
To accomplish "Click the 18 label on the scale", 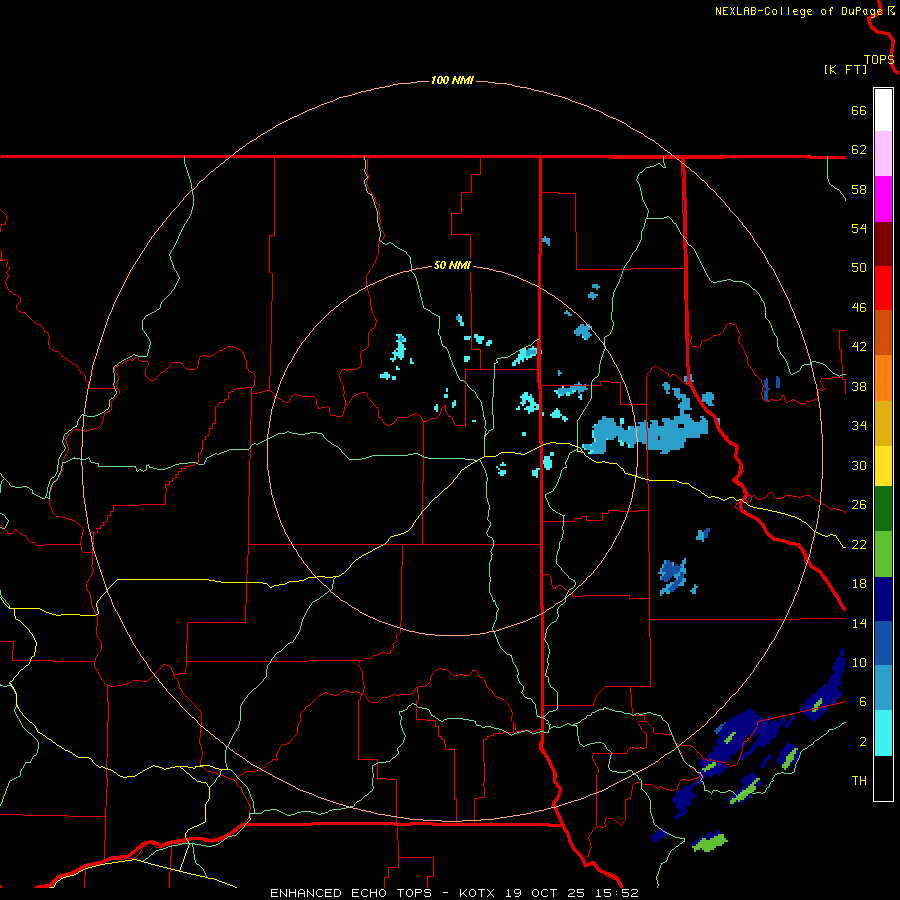I will [x=859, y=584].
